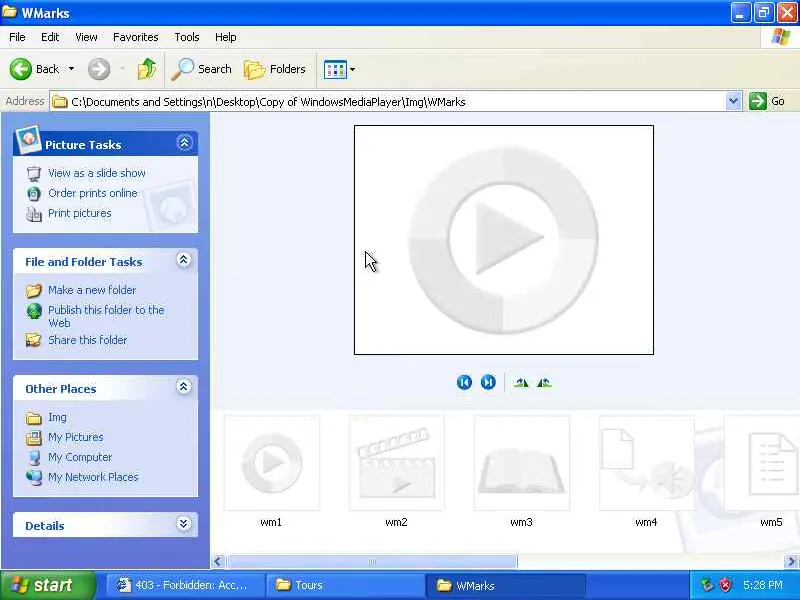This screenshot has height=600, width=800.
Task: Click Make a new folder
Action: pyautogui.click(x=92, y=290)
